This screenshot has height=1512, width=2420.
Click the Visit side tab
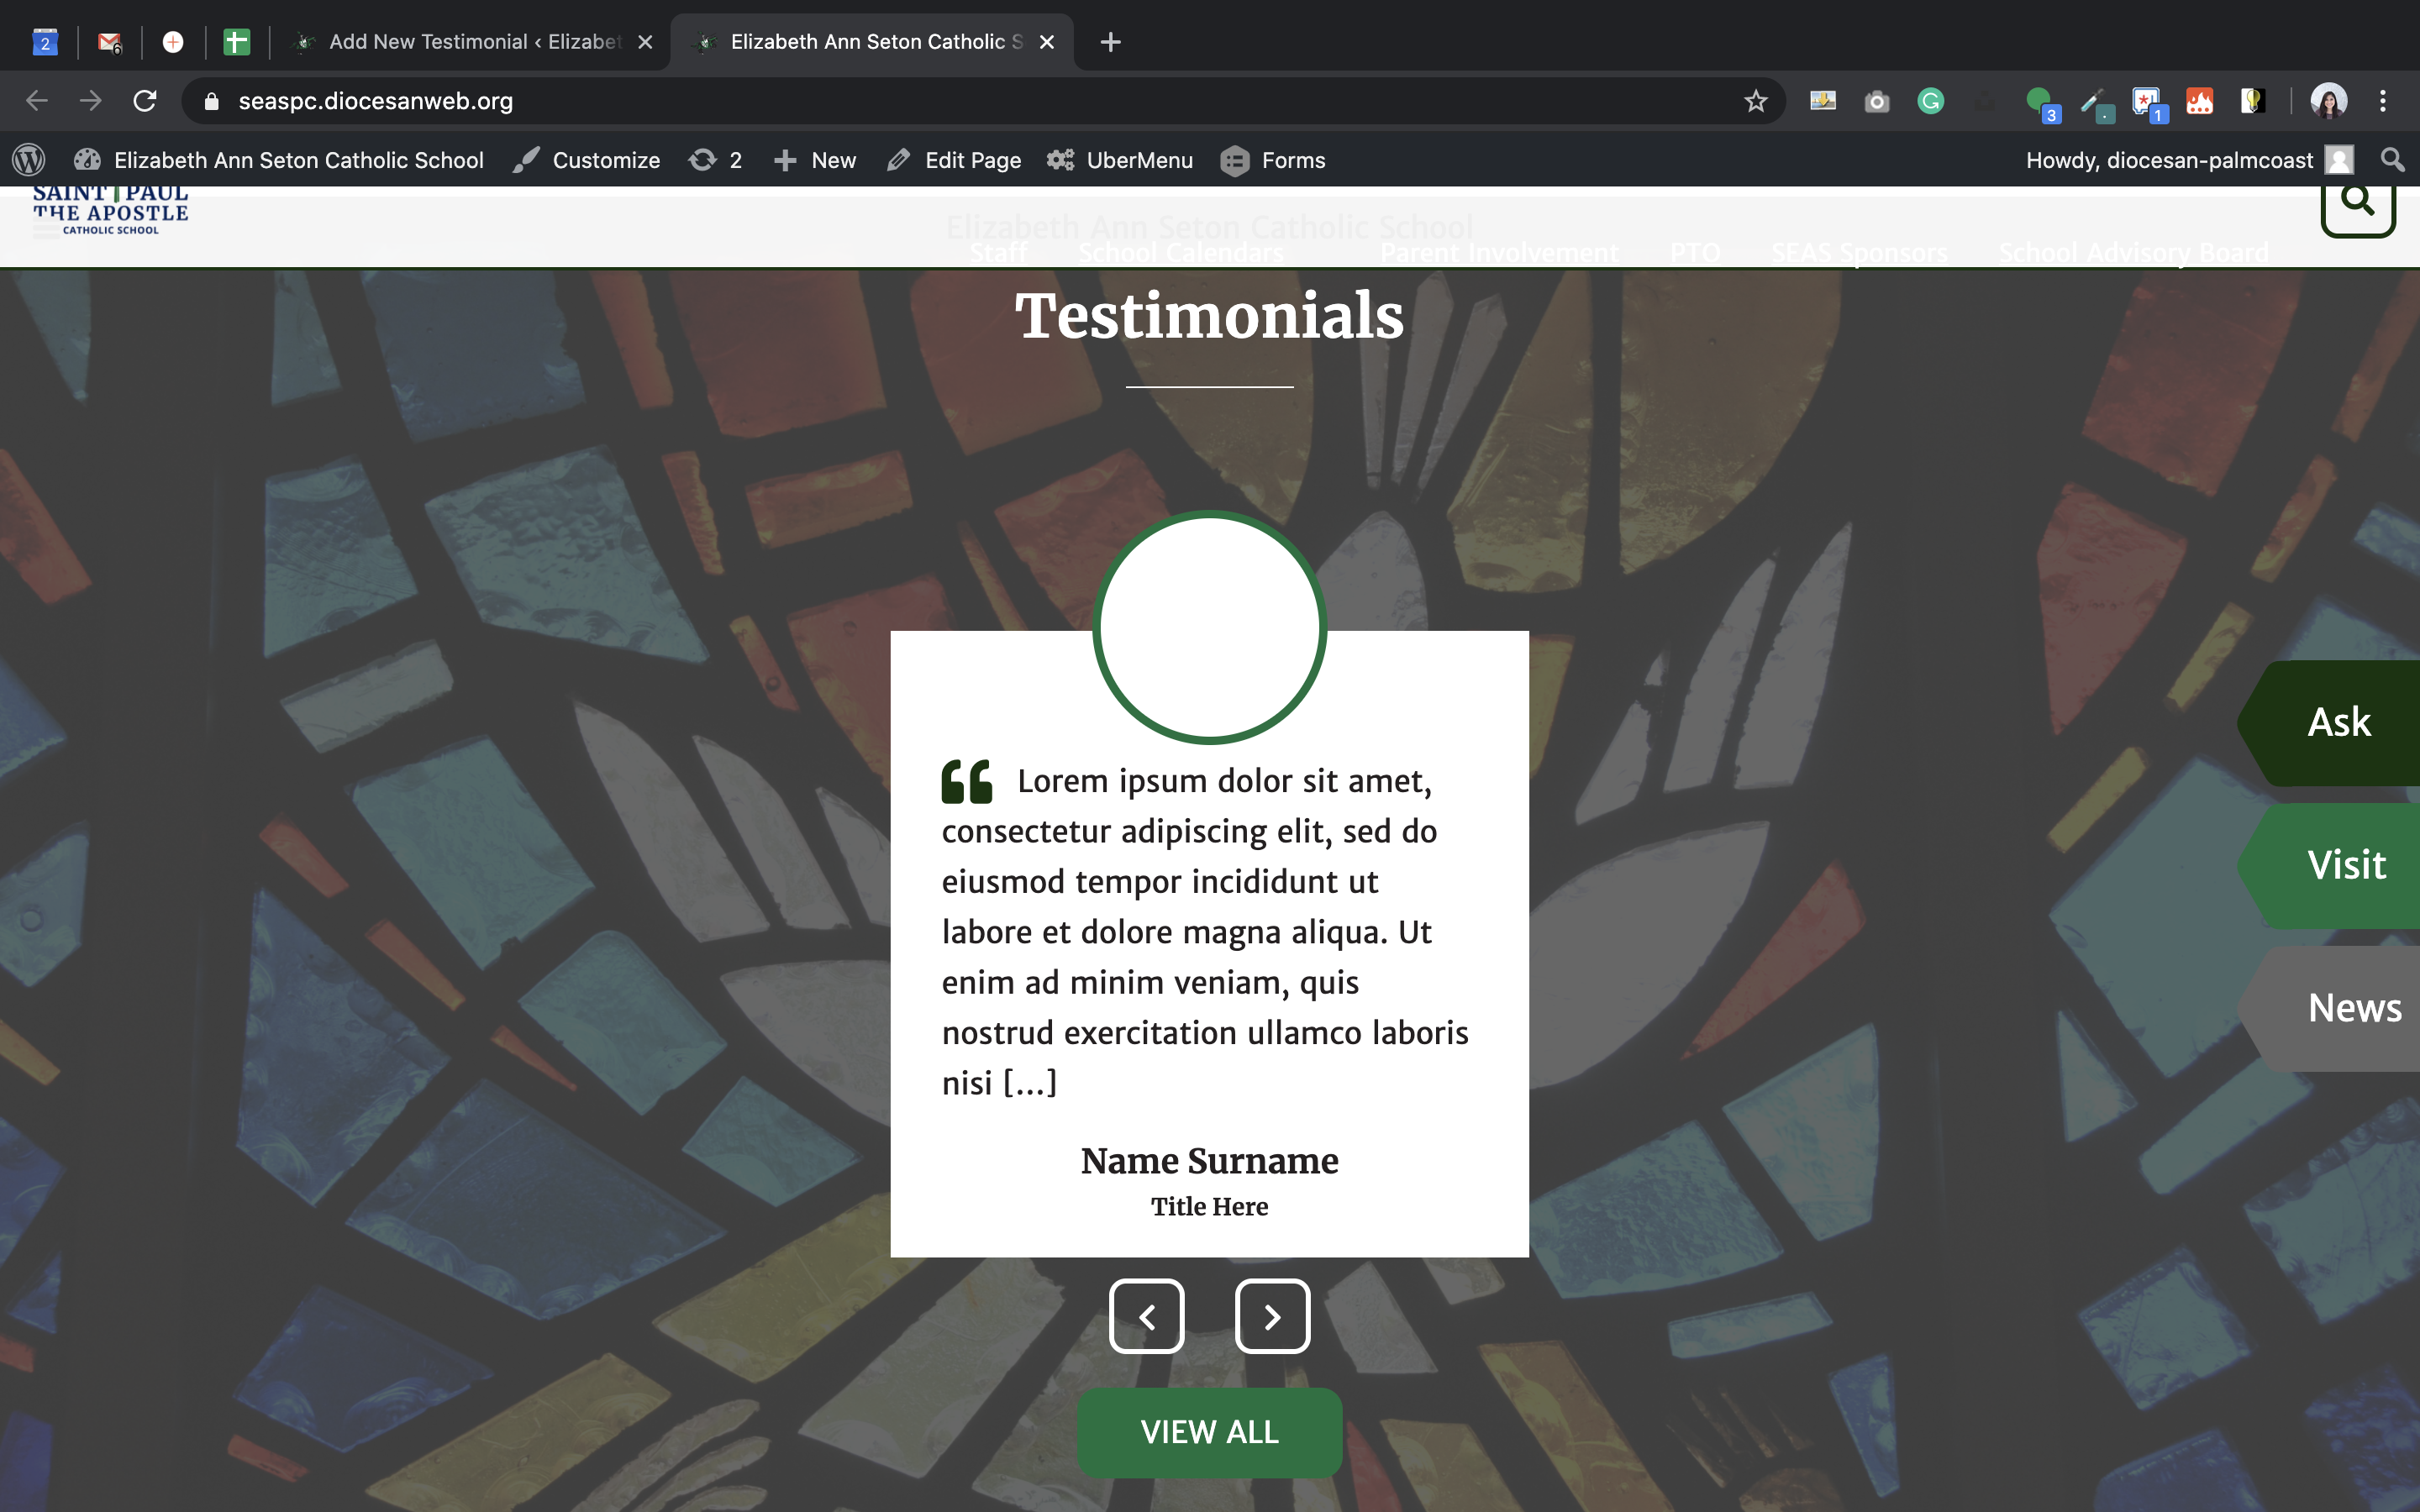pos(2345,865)
